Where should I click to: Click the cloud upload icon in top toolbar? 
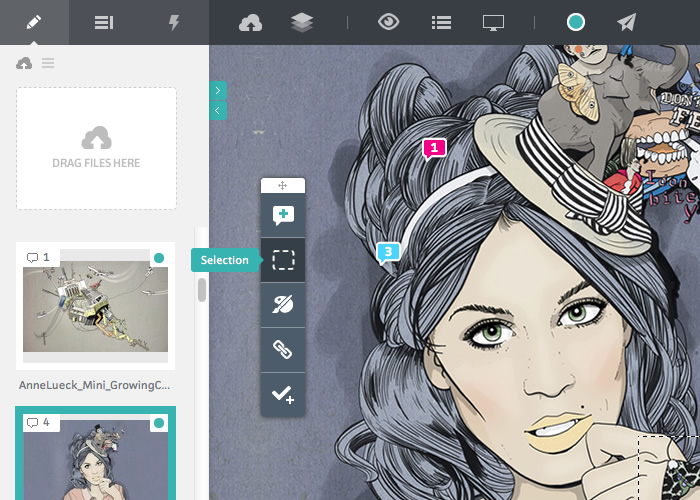(x=250, y=22)
